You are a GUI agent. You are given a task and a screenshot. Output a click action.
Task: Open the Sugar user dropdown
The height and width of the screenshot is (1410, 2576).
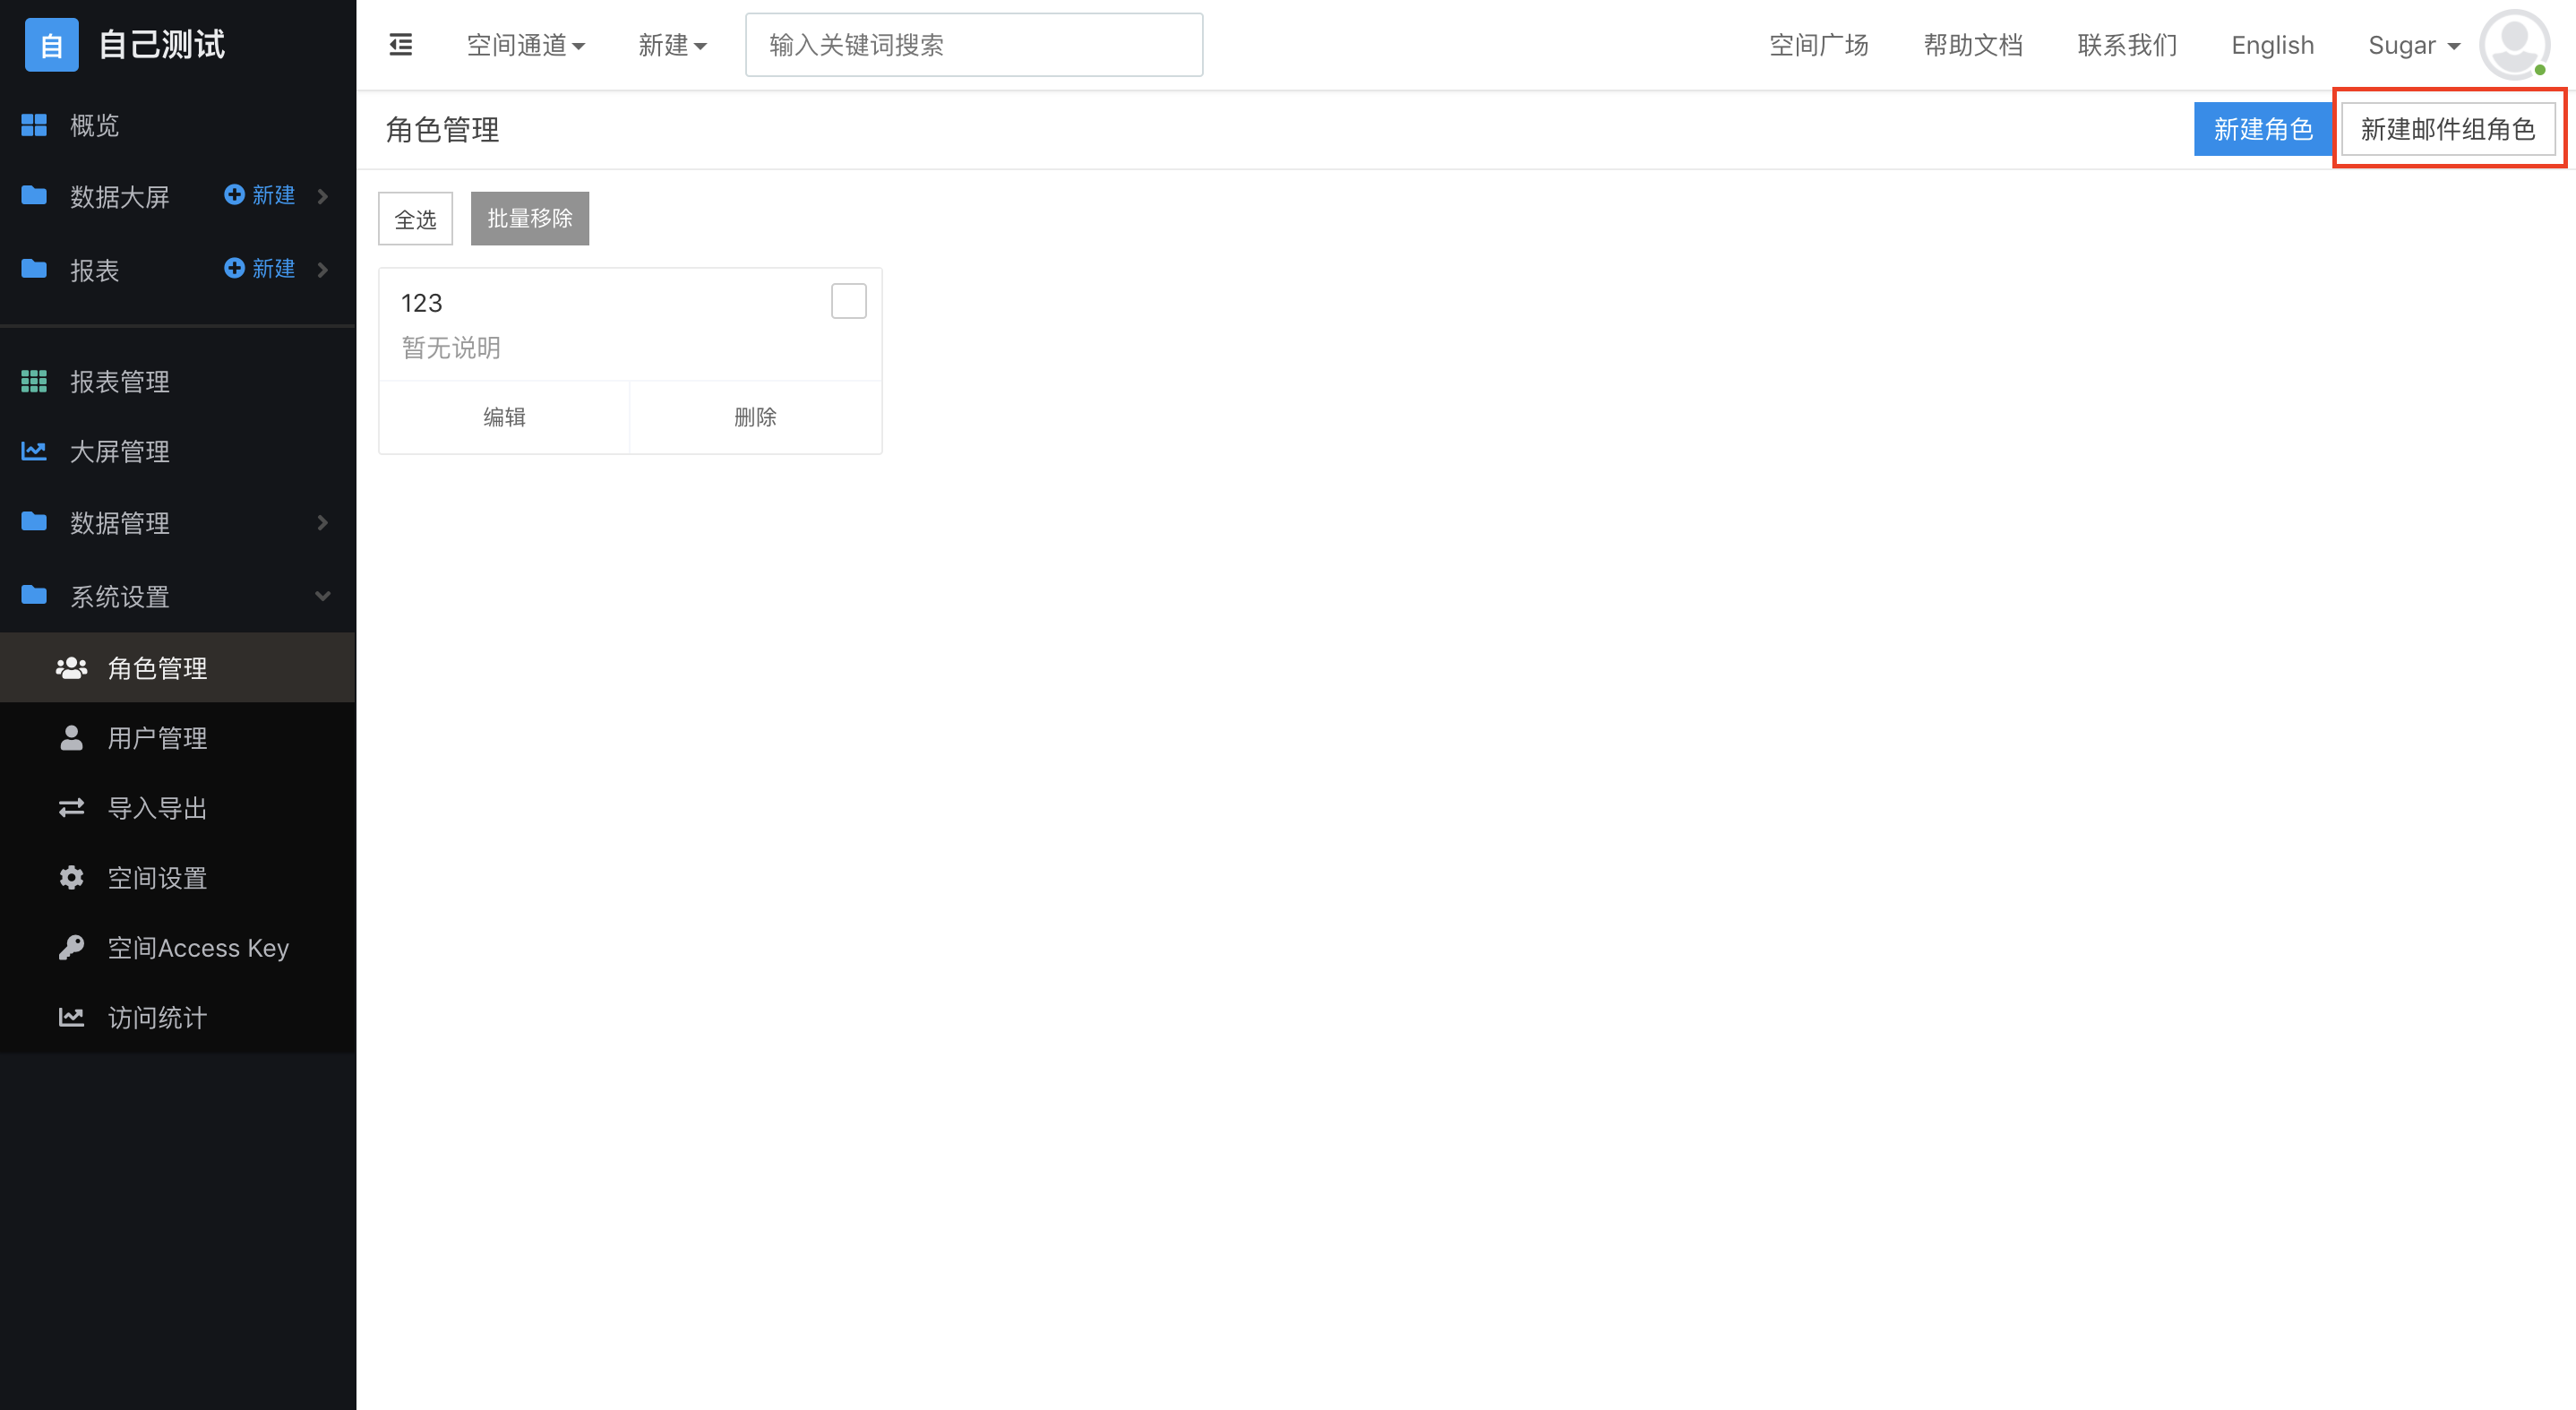coord(2413,45)
